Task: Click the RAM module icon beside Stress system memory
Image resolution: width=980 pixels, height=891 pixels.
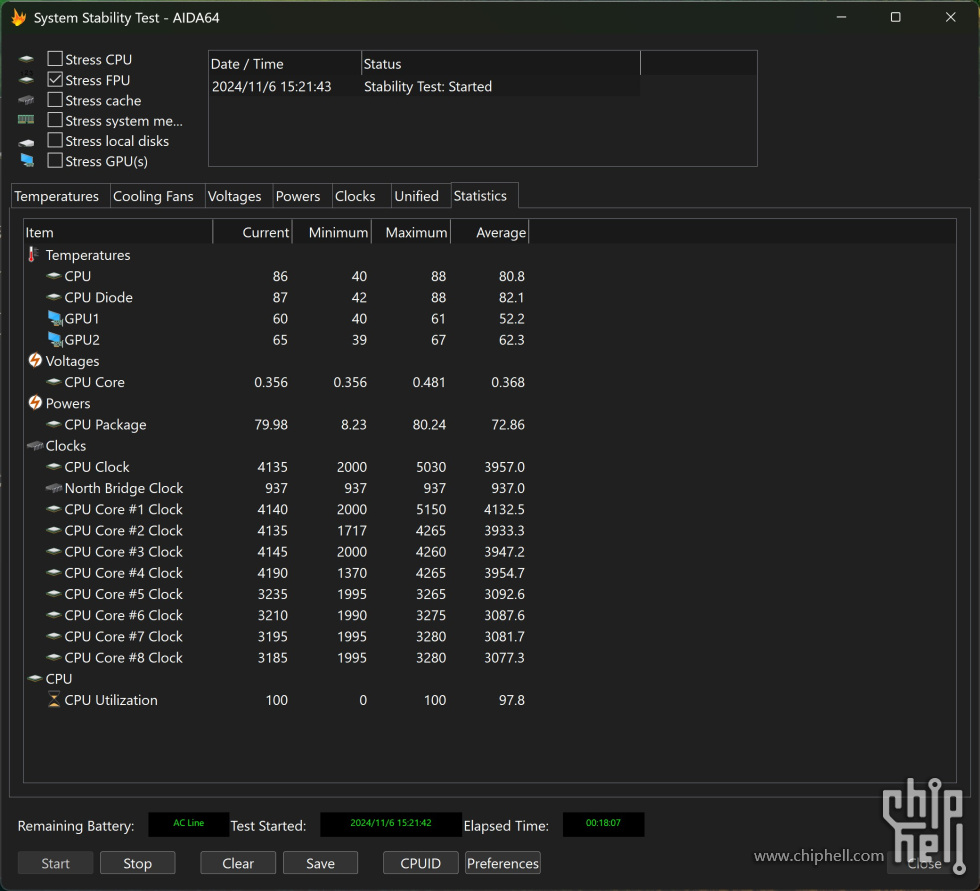Action: 26,119
